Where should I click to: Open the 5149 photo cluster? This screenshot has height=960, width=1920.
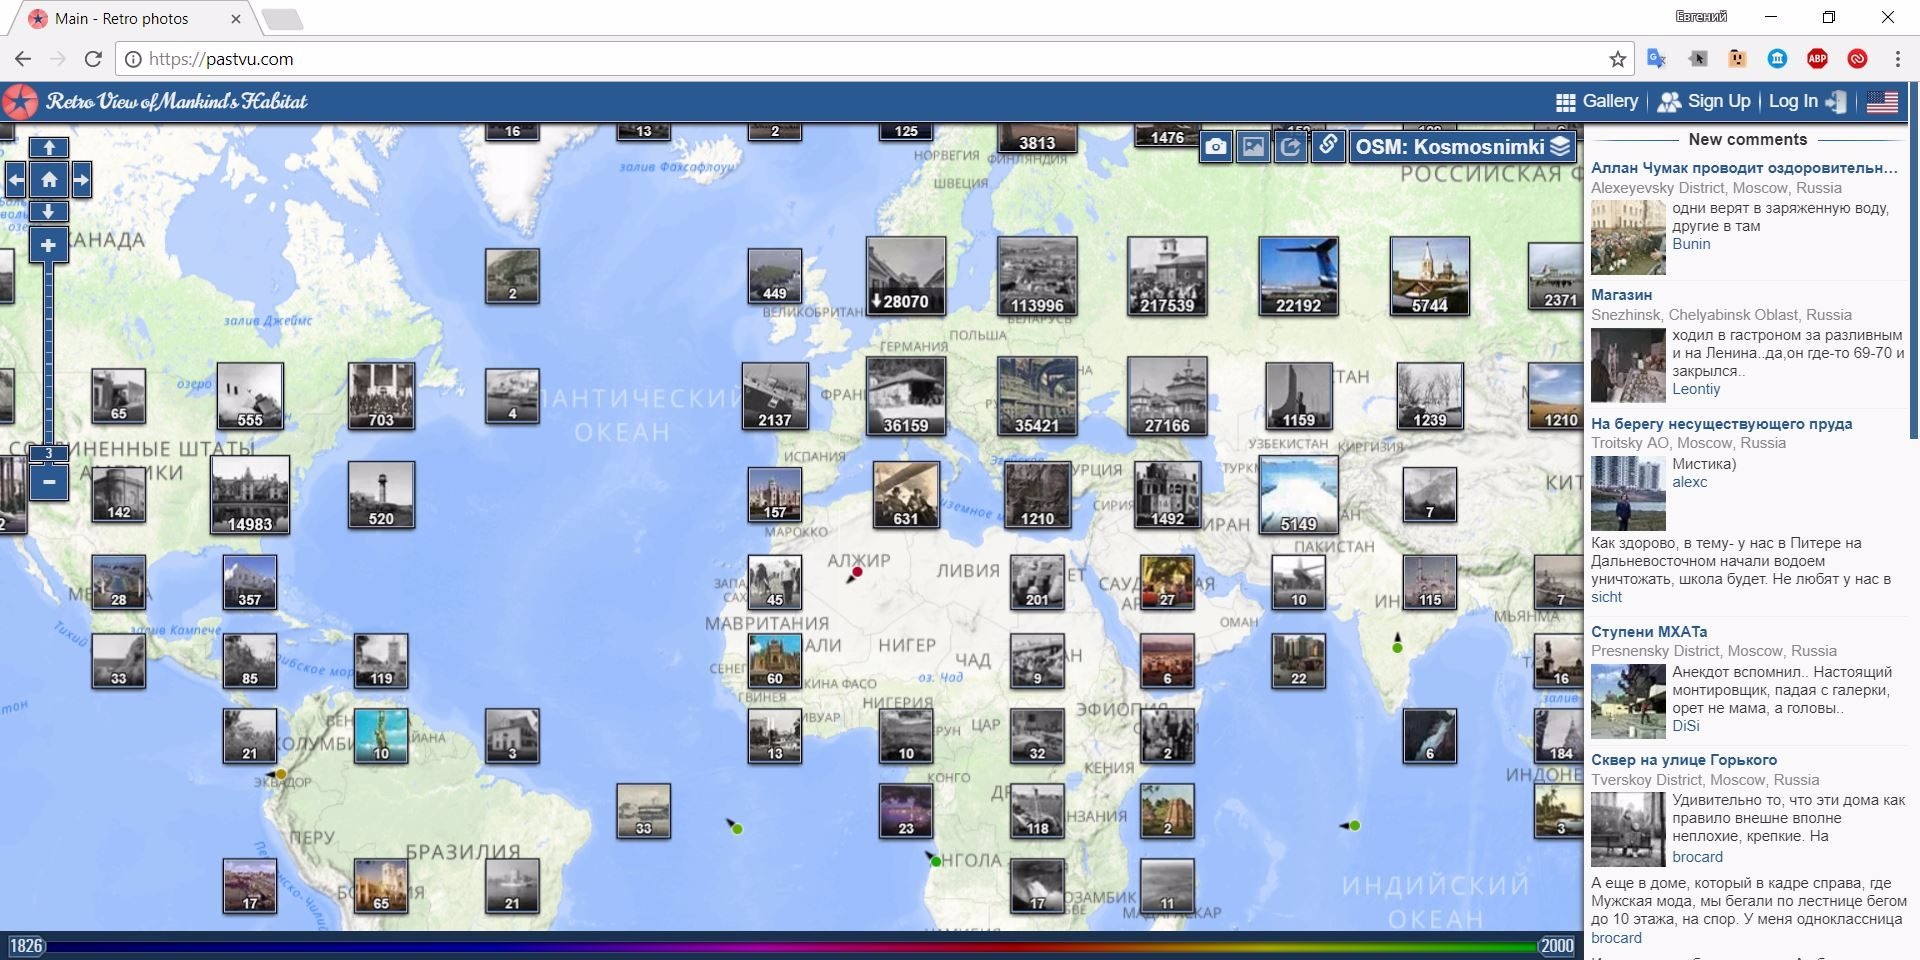click(1298, 495)
